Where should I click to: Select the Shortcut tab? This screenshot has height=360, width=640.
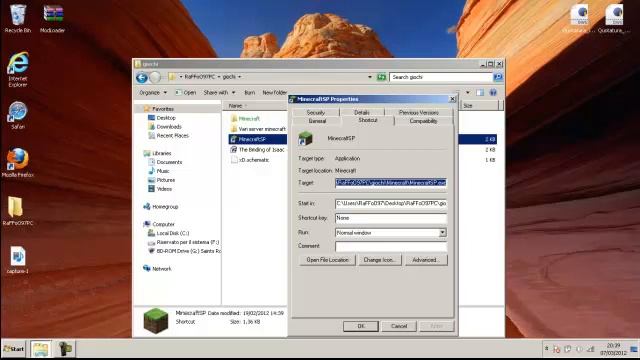[x=368, y=120]
